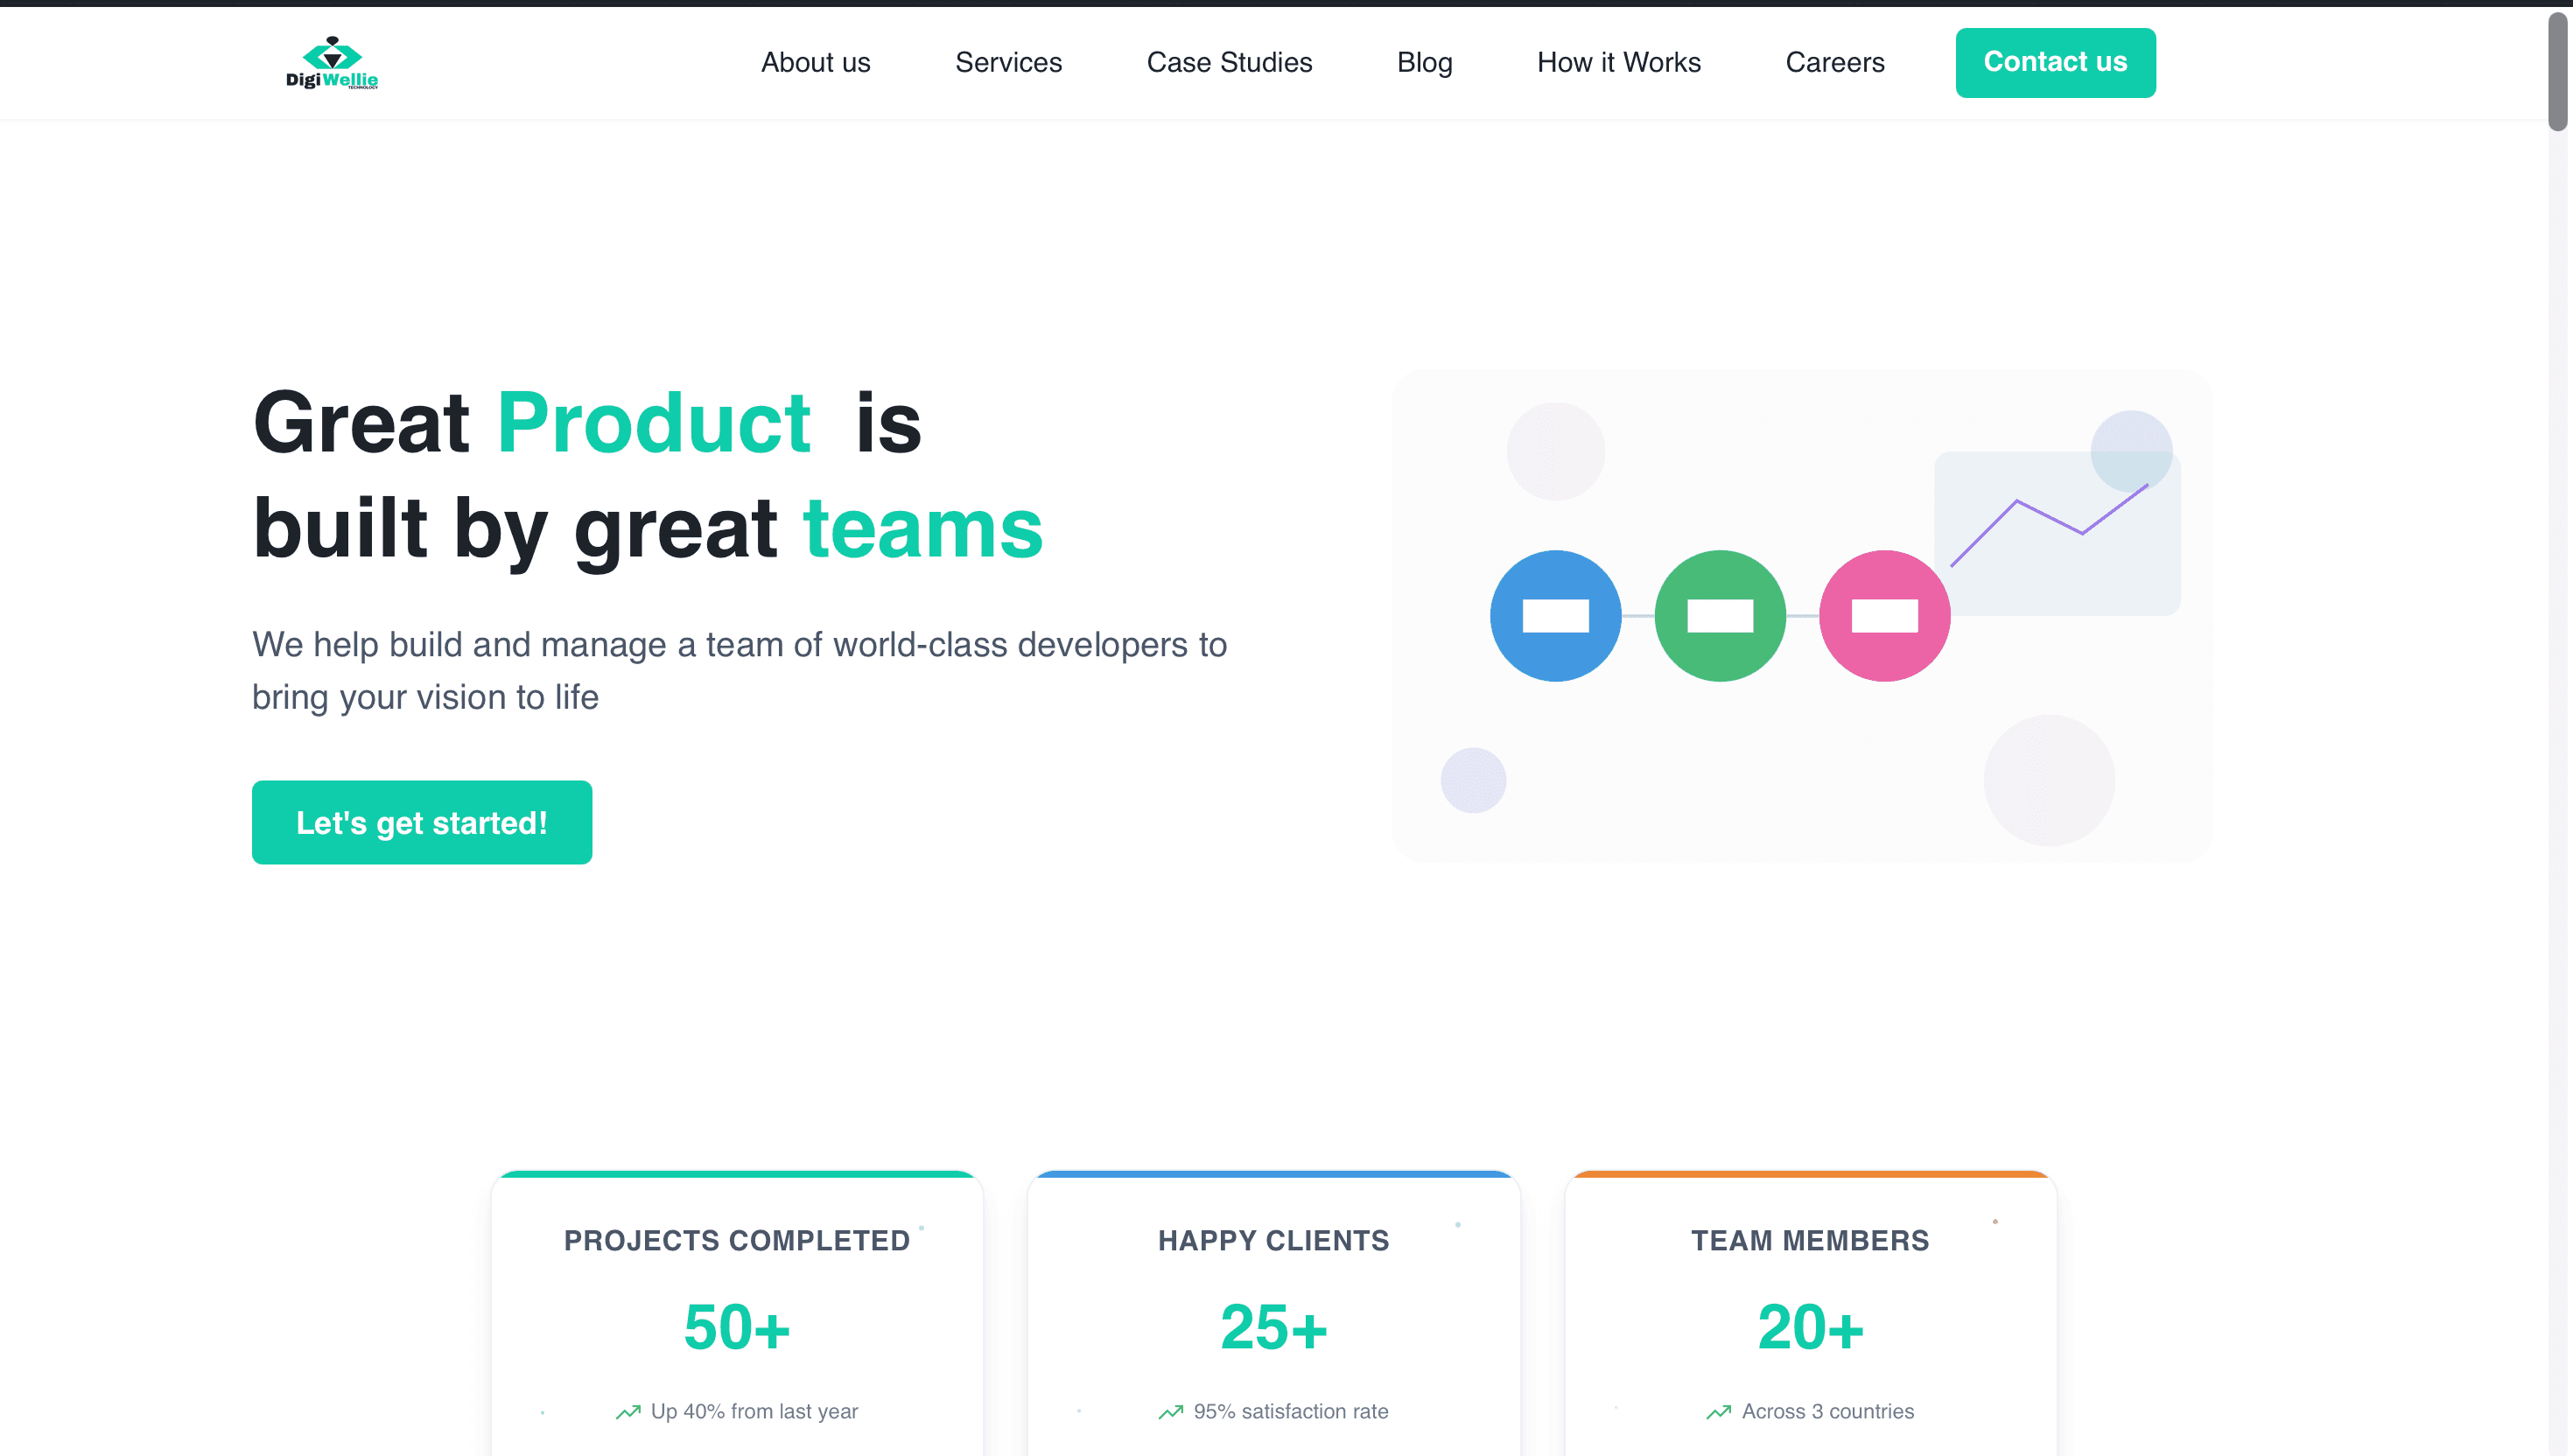Navigate to How it Works
2573x1456 pixels.
coord(1618,62)
